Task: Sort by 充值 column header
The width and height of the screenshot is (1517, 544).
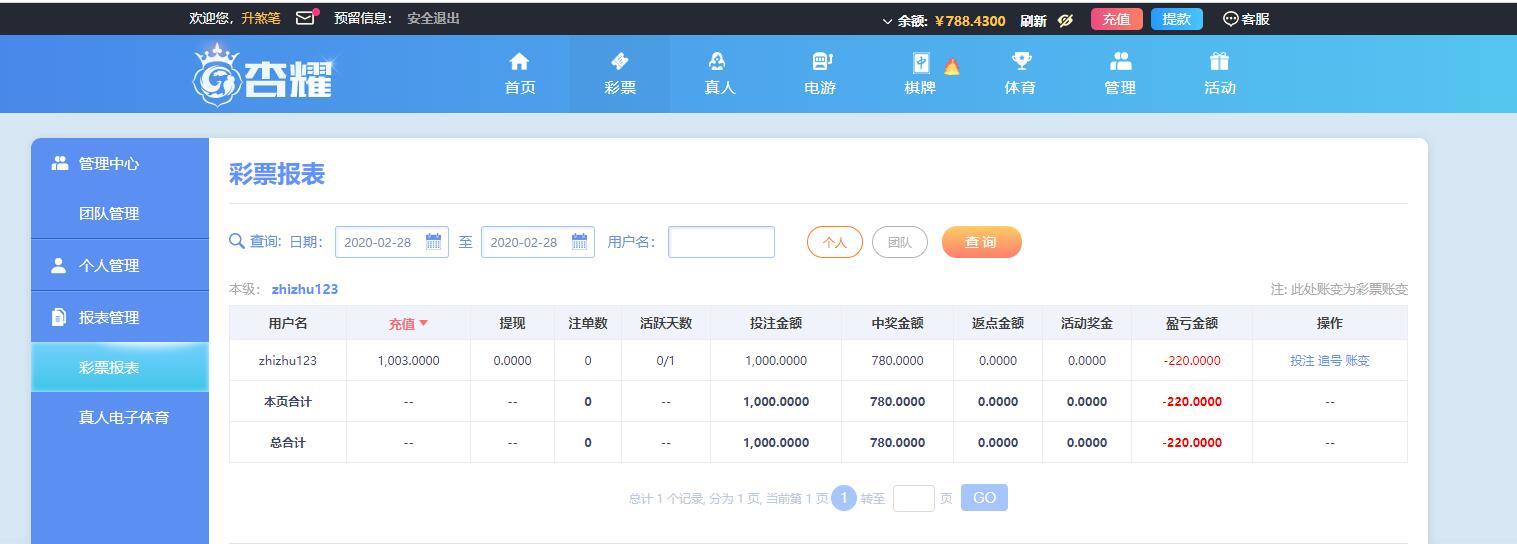Action: (408, 323)
